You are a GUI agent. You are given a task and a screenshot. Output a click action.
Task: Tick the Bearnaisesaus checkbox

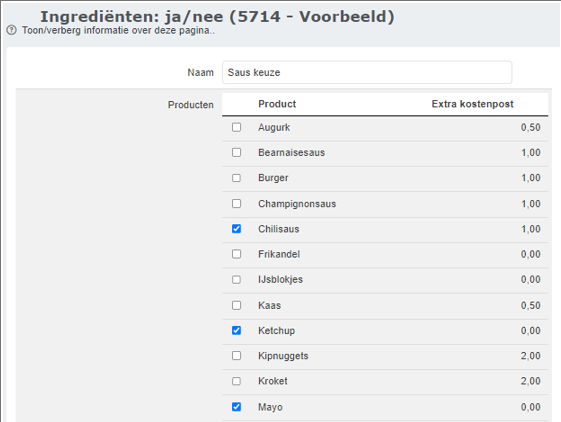[236, 152]
